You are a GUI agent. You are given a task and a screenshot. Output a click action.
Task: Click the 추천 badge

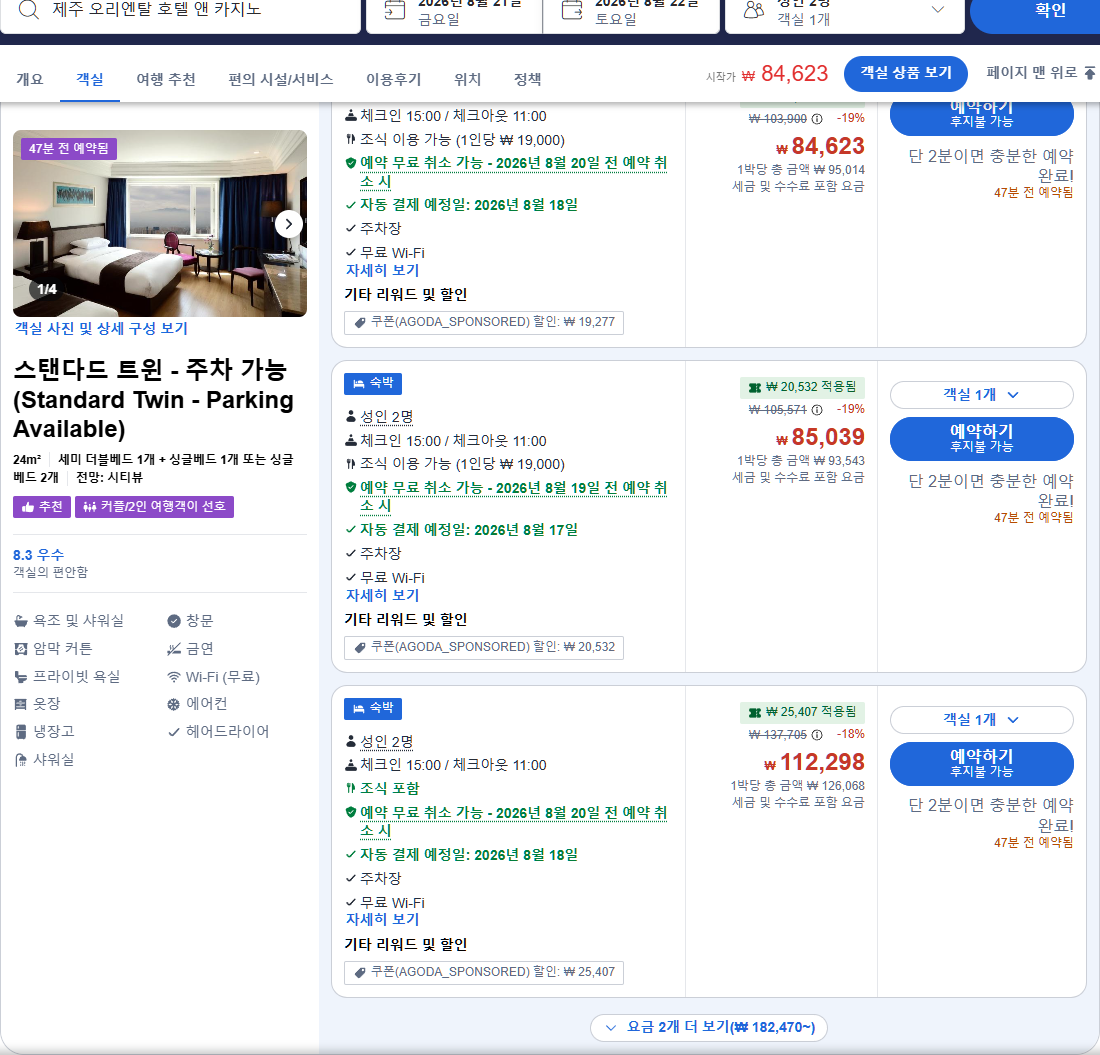pyautogui.click(x=42, y=506)
